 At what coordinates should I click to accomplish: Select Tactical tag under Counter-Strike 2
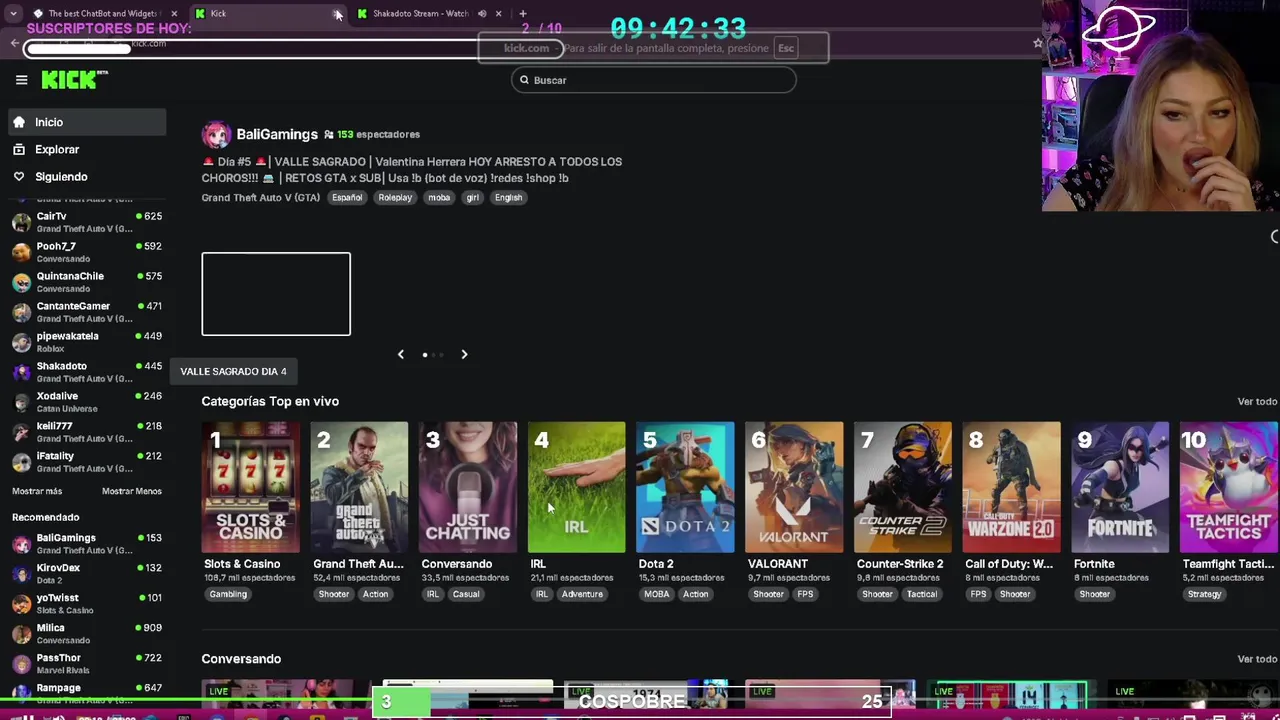(922, 594)
